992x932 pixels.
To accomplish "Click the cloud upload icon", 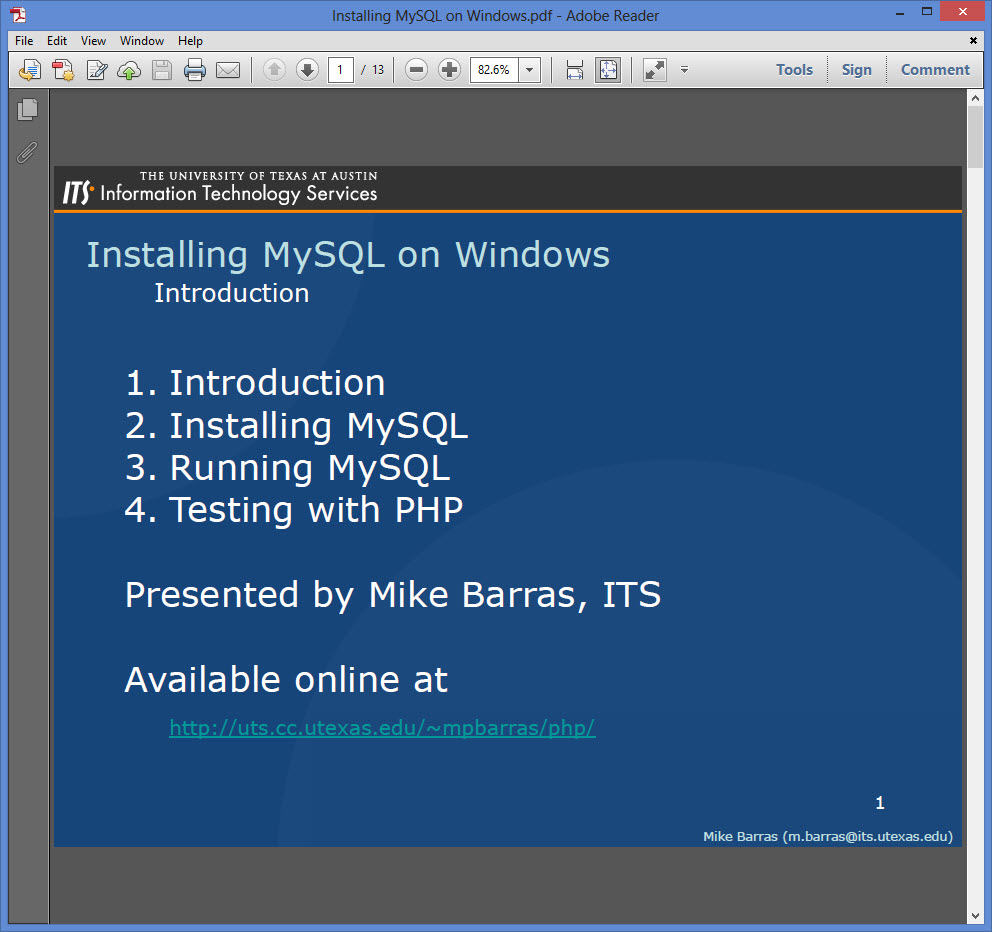I will pos(129,70).
